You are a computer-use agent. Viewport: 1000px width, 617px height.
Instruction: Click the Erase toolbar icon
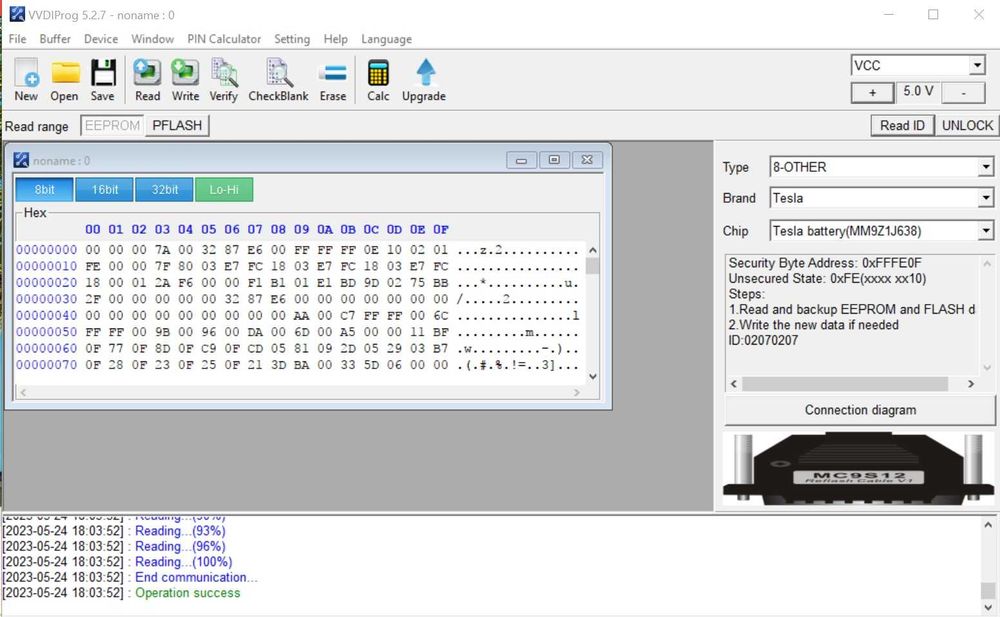coord(333,79)
